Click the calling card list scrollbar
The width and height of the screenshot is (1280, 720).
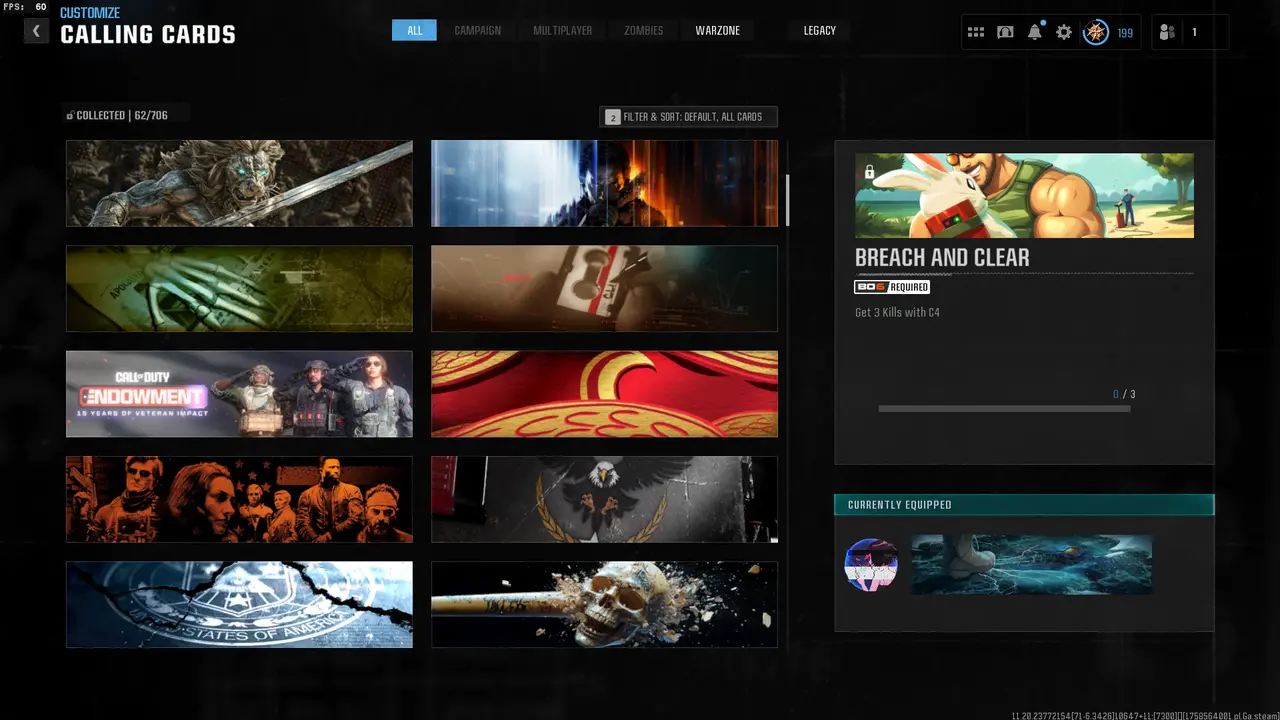[788, 200]
